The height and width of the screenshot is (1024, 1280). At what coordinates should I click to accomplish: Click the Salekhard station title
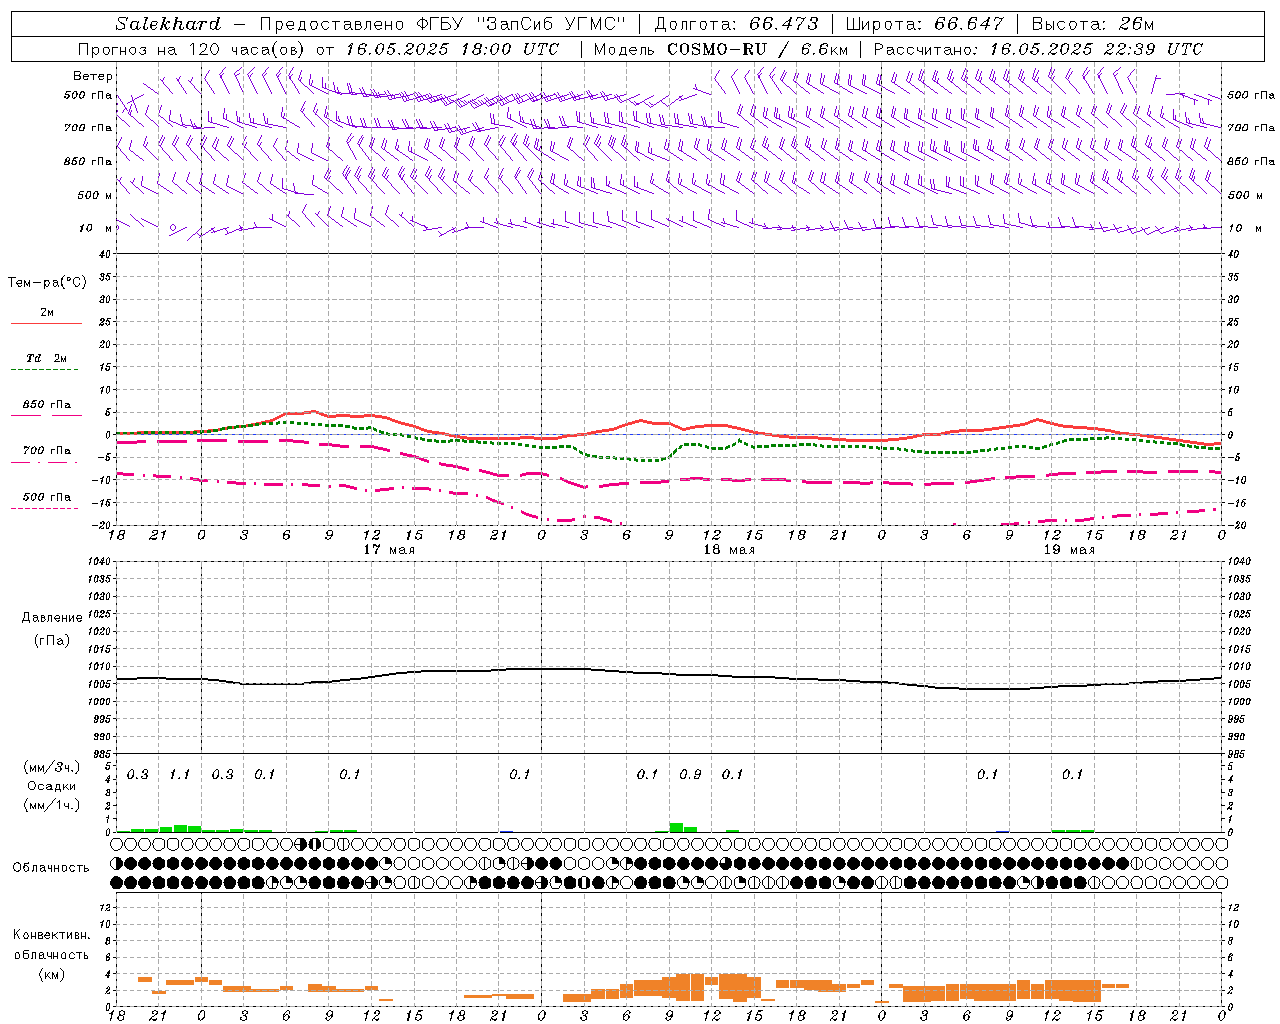click(168, 24)
